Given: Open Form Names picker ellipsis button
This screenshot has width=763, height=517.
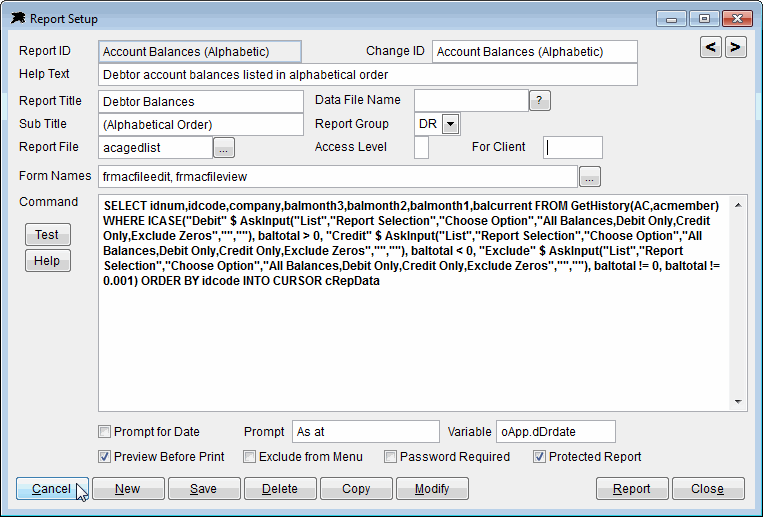Looking at the screenshot, I should pos(589,177).
